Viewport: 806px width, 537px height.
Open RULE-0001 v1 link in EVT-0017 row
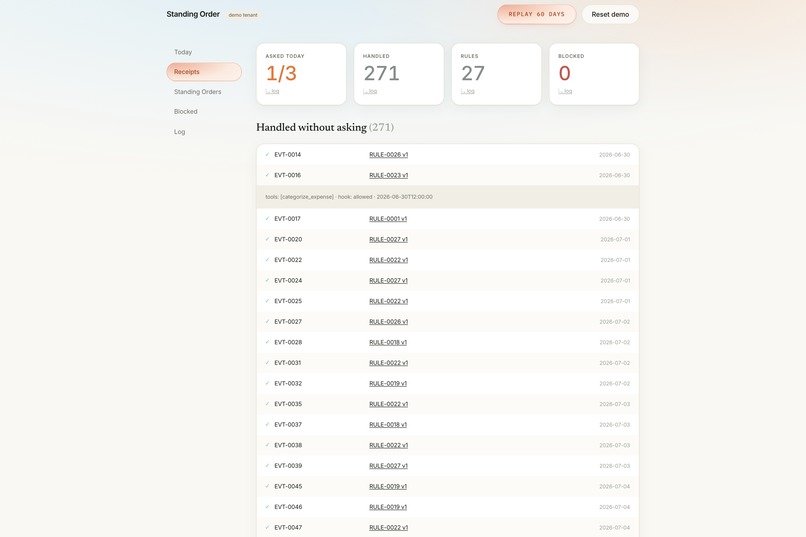(388, 219)
